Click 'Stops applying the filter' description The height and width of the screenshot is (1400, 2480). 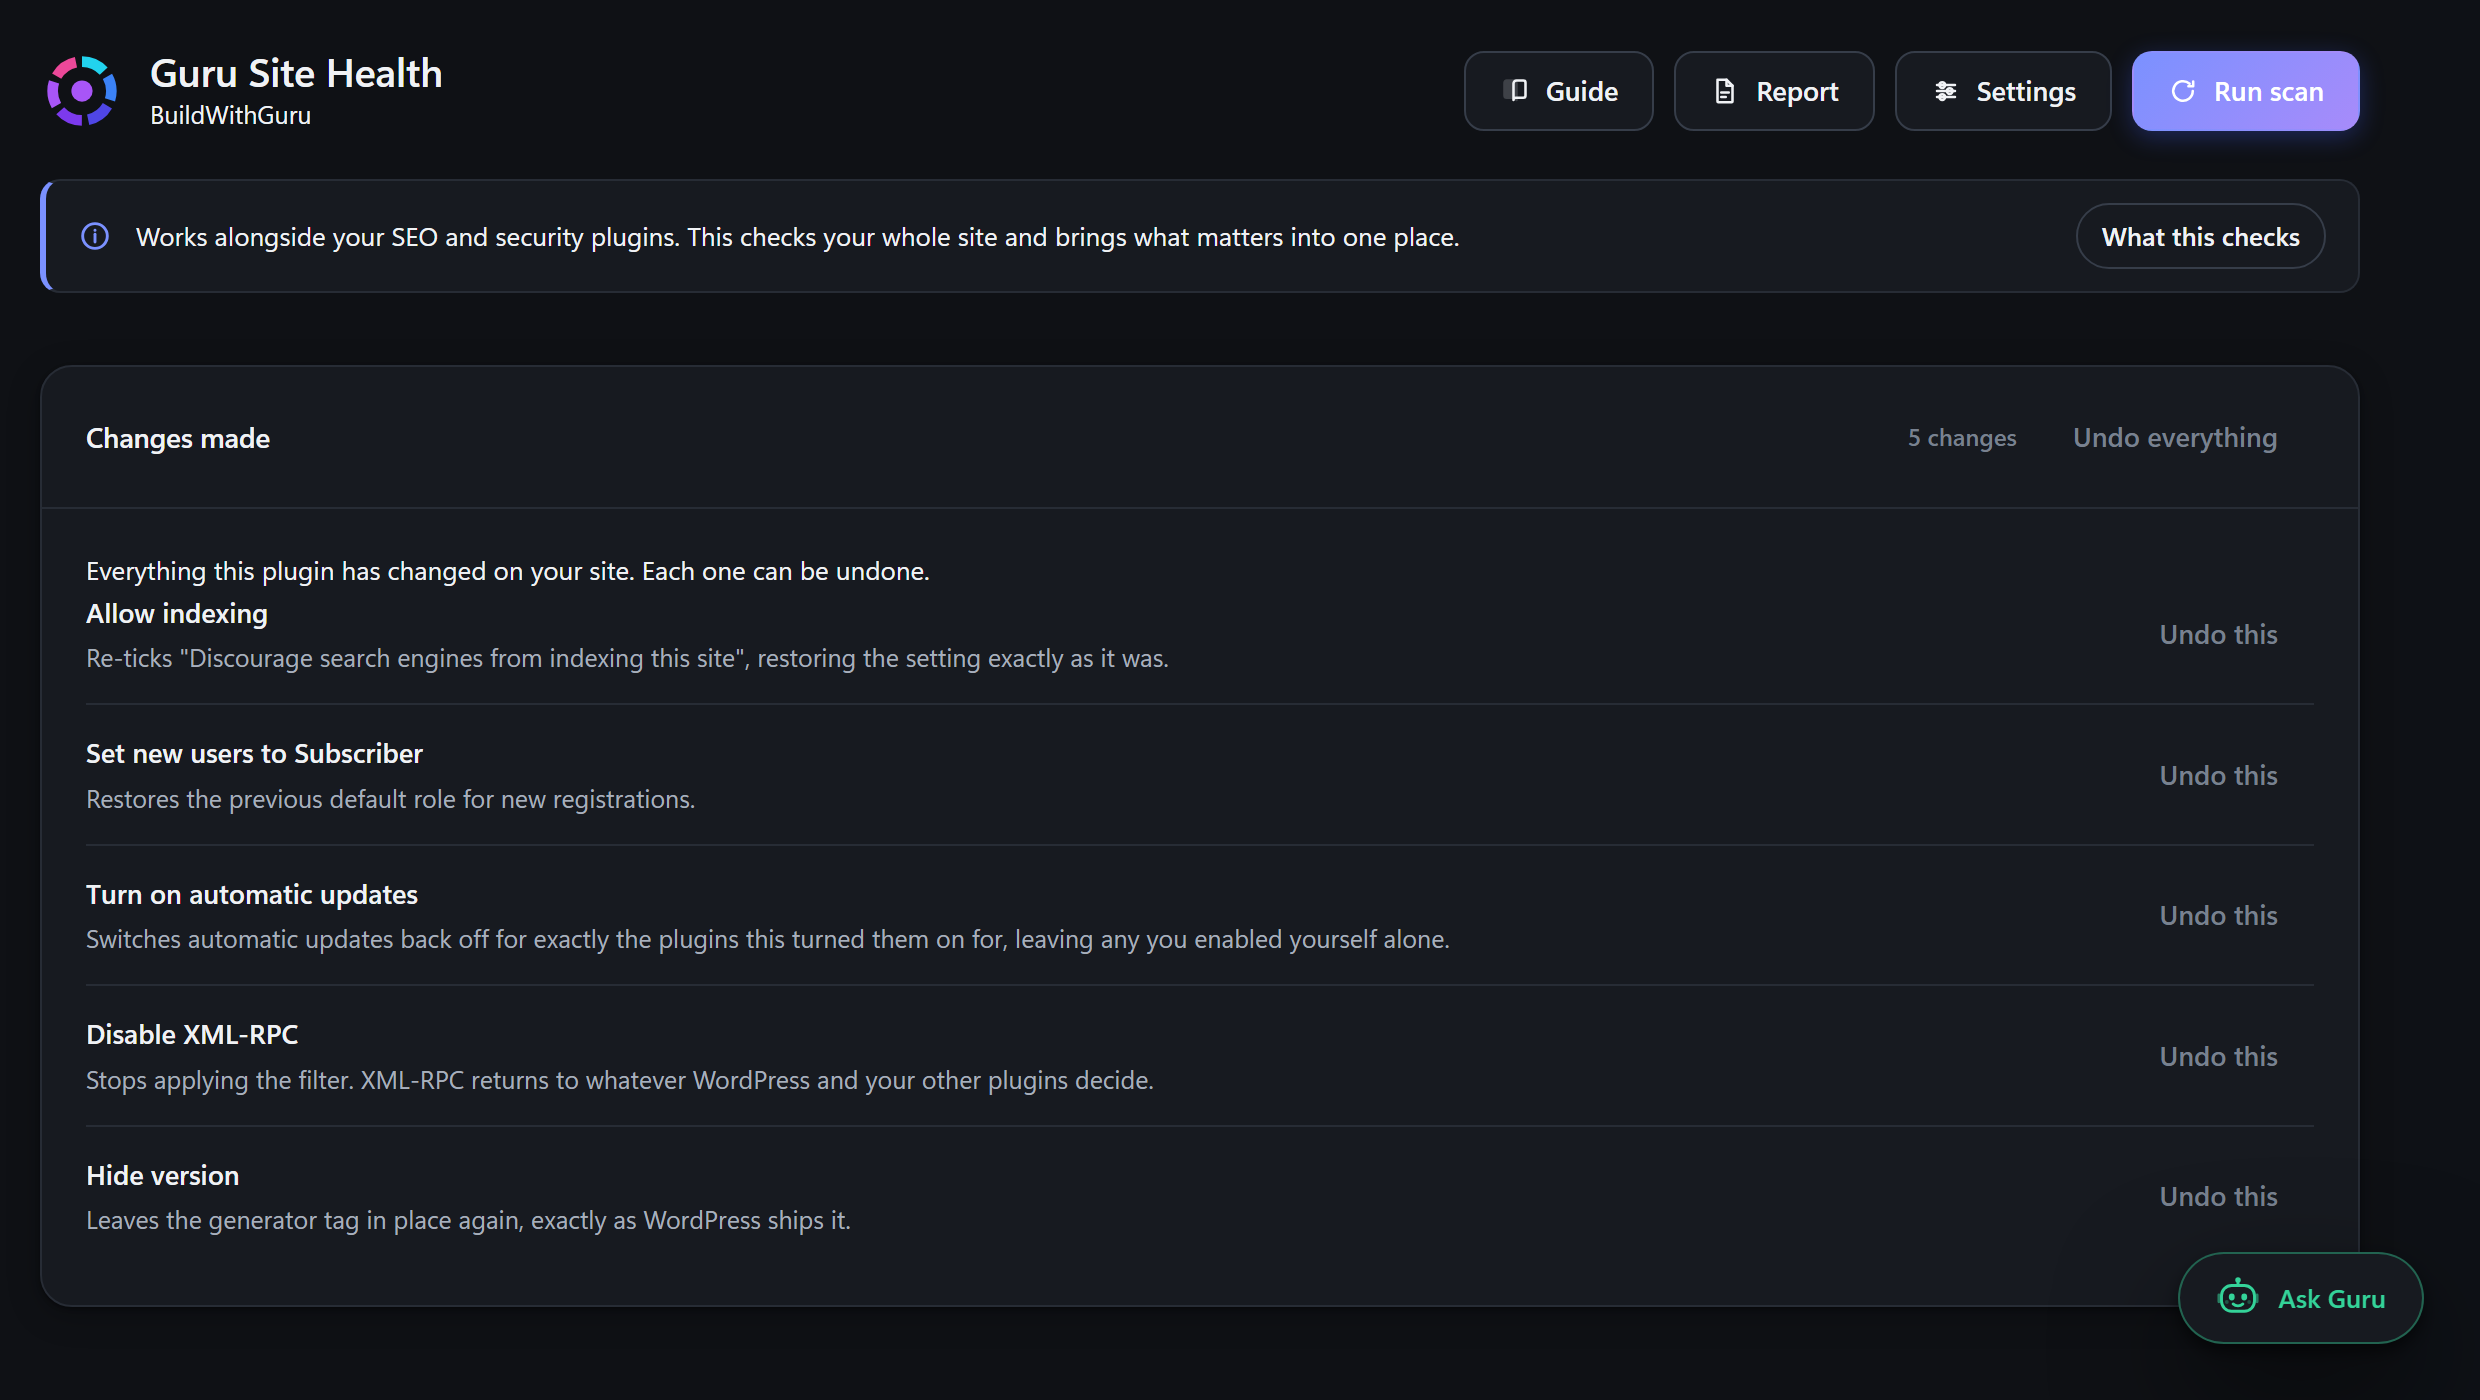pos(619,1081)
